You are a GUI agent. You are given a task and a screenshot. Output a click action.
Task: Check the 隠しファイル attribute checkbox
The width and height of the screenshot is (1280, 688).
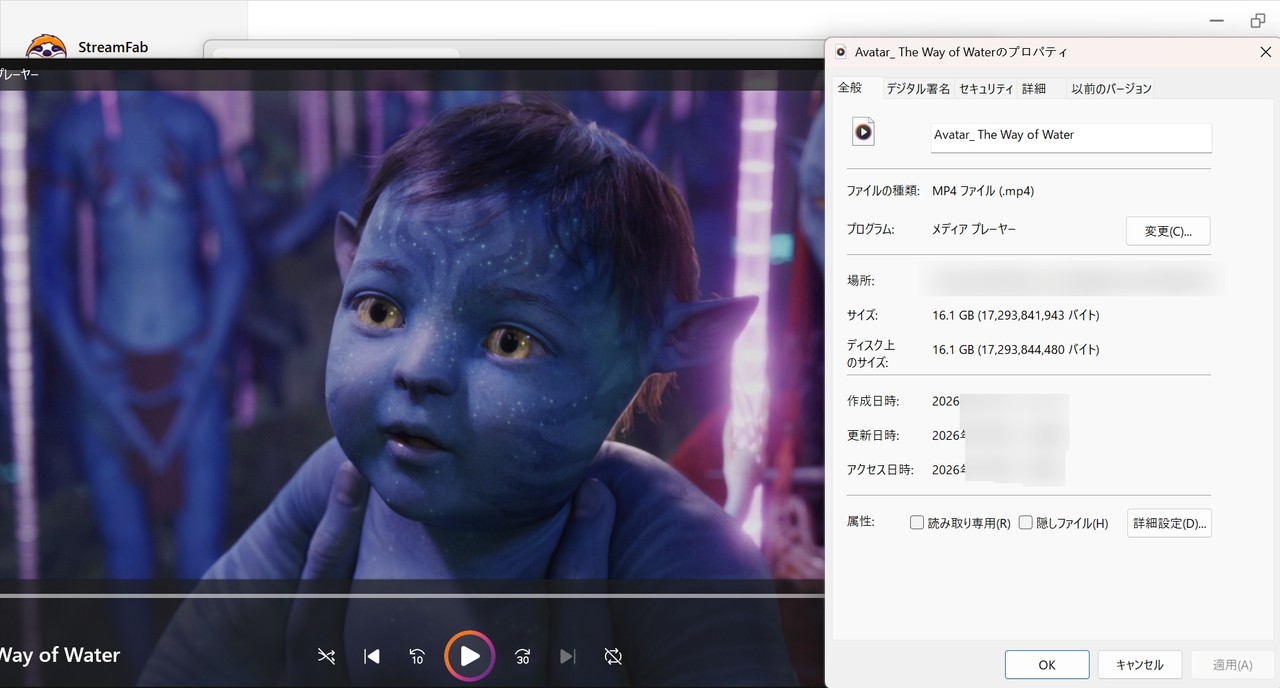[x=1026, y=522]
